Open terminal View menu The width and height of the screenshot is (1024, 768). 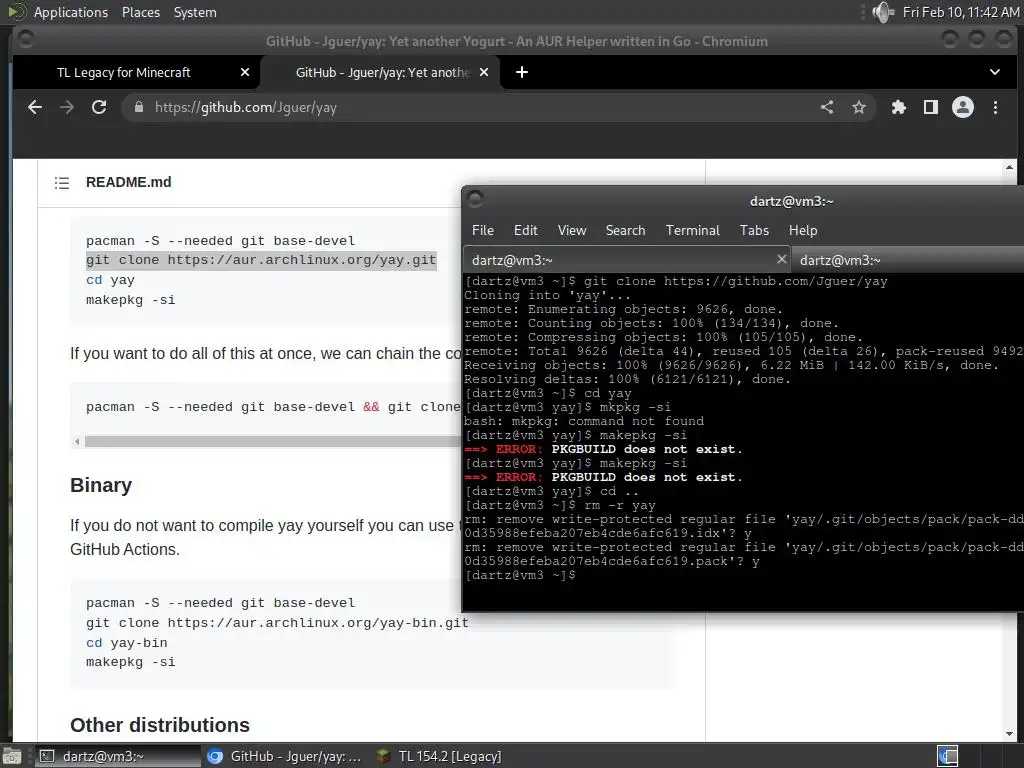[x=572, y=230]
